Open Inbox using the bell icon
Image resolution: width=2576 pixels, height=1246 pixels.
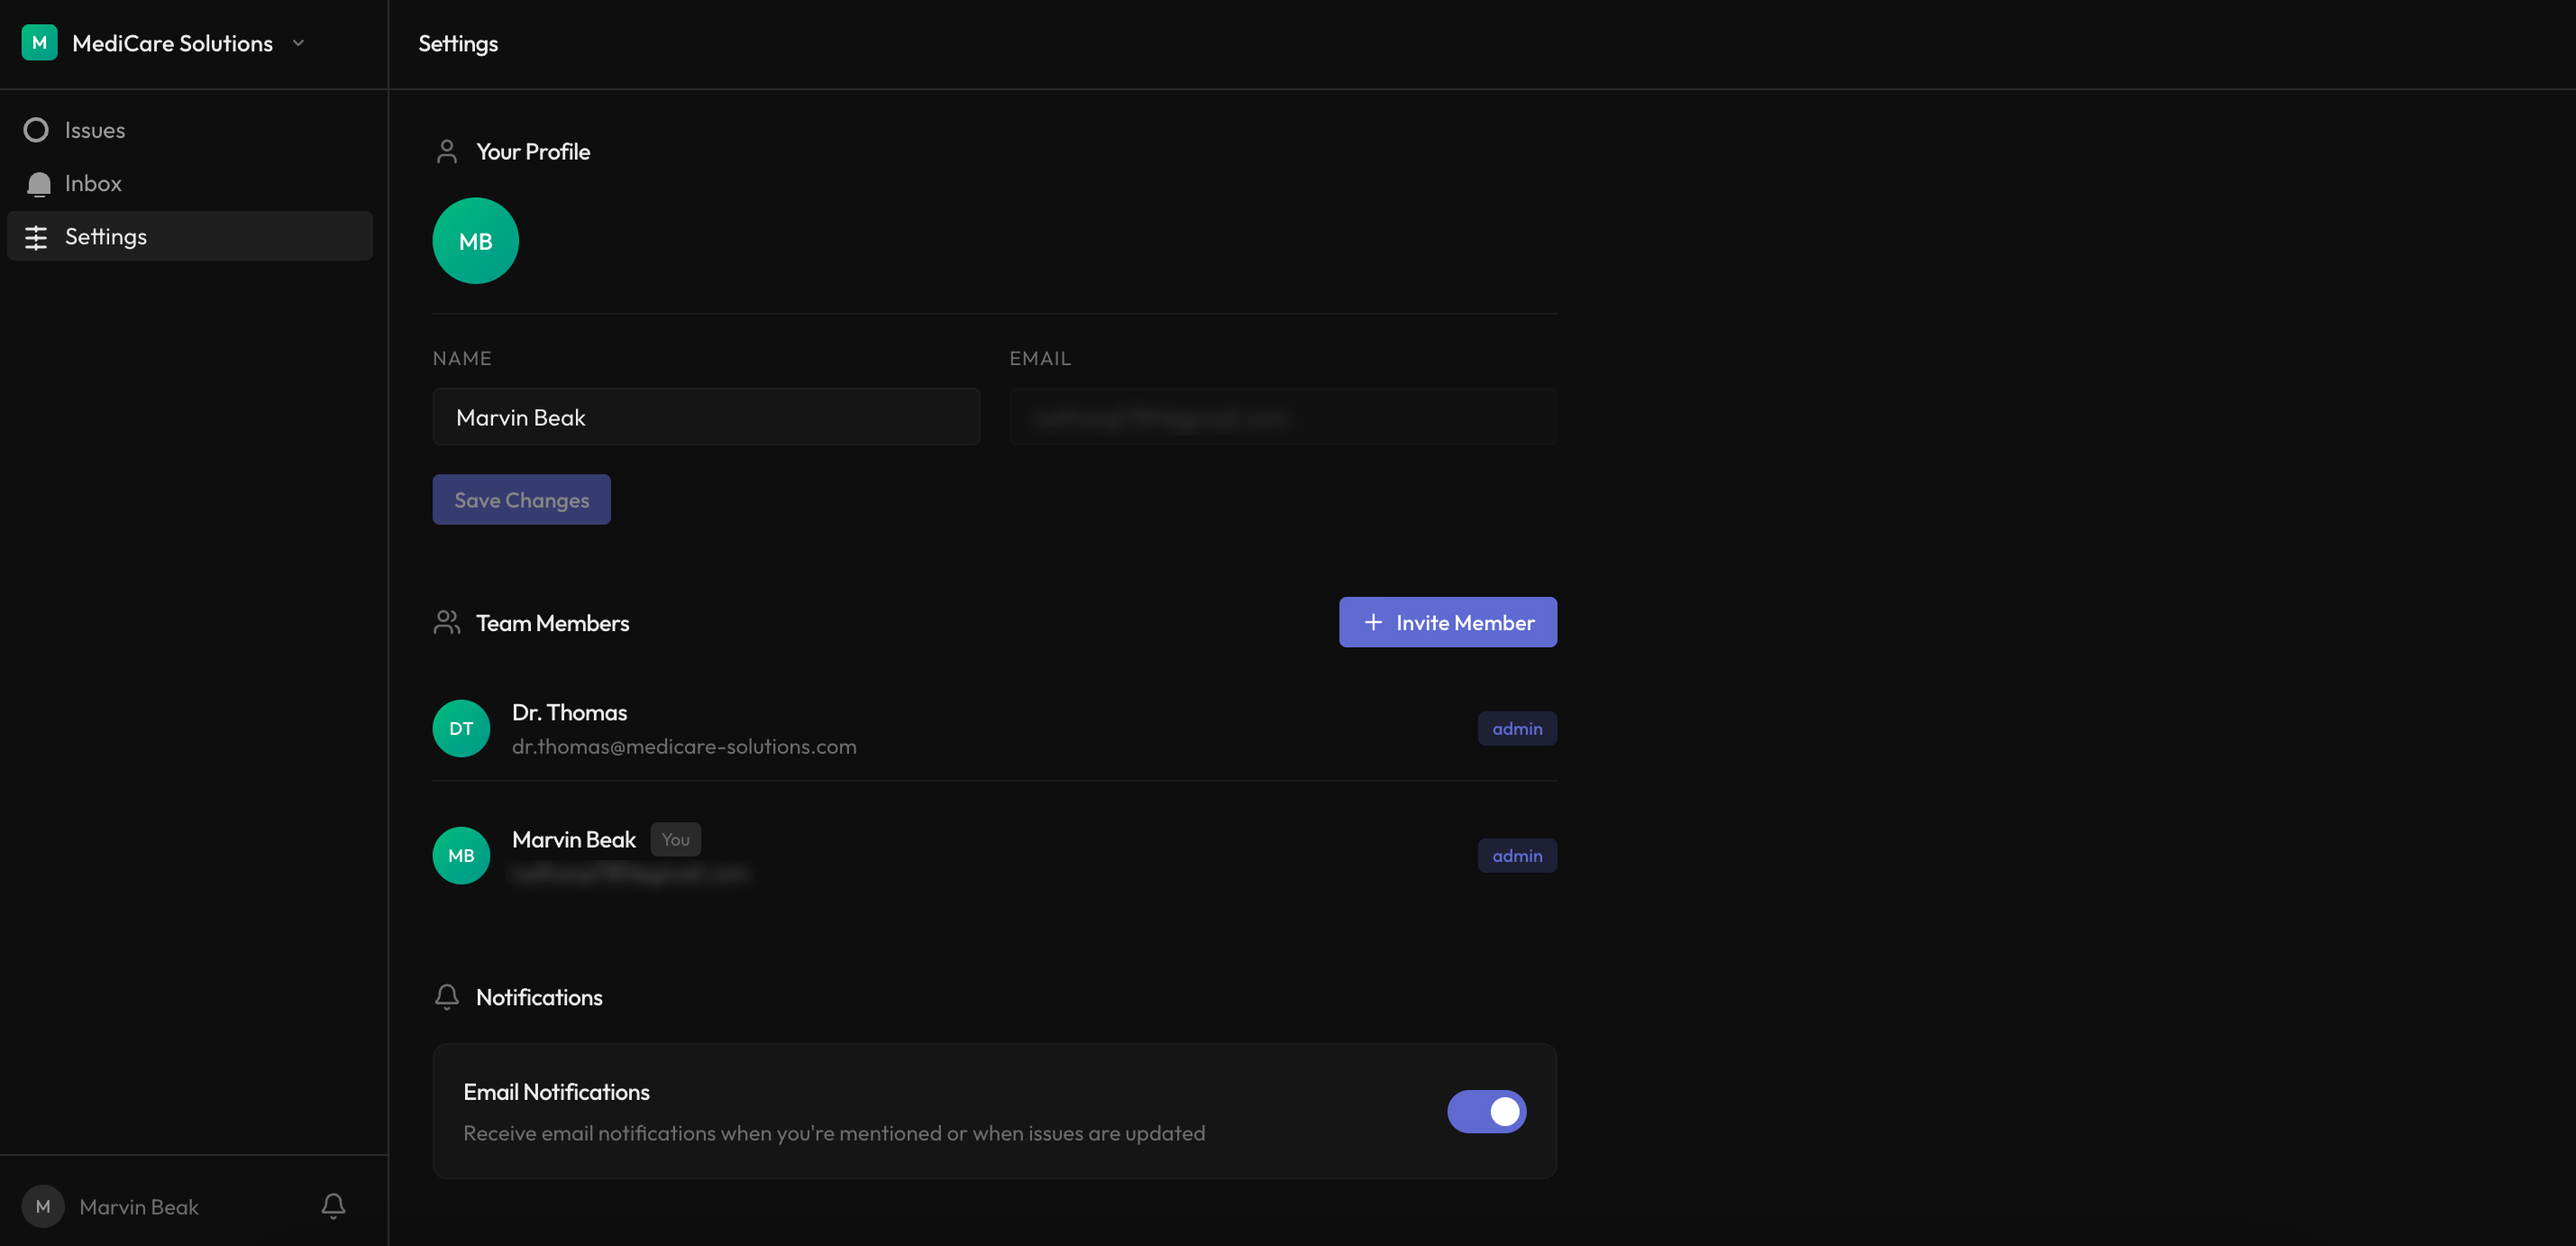click(38, 183)
